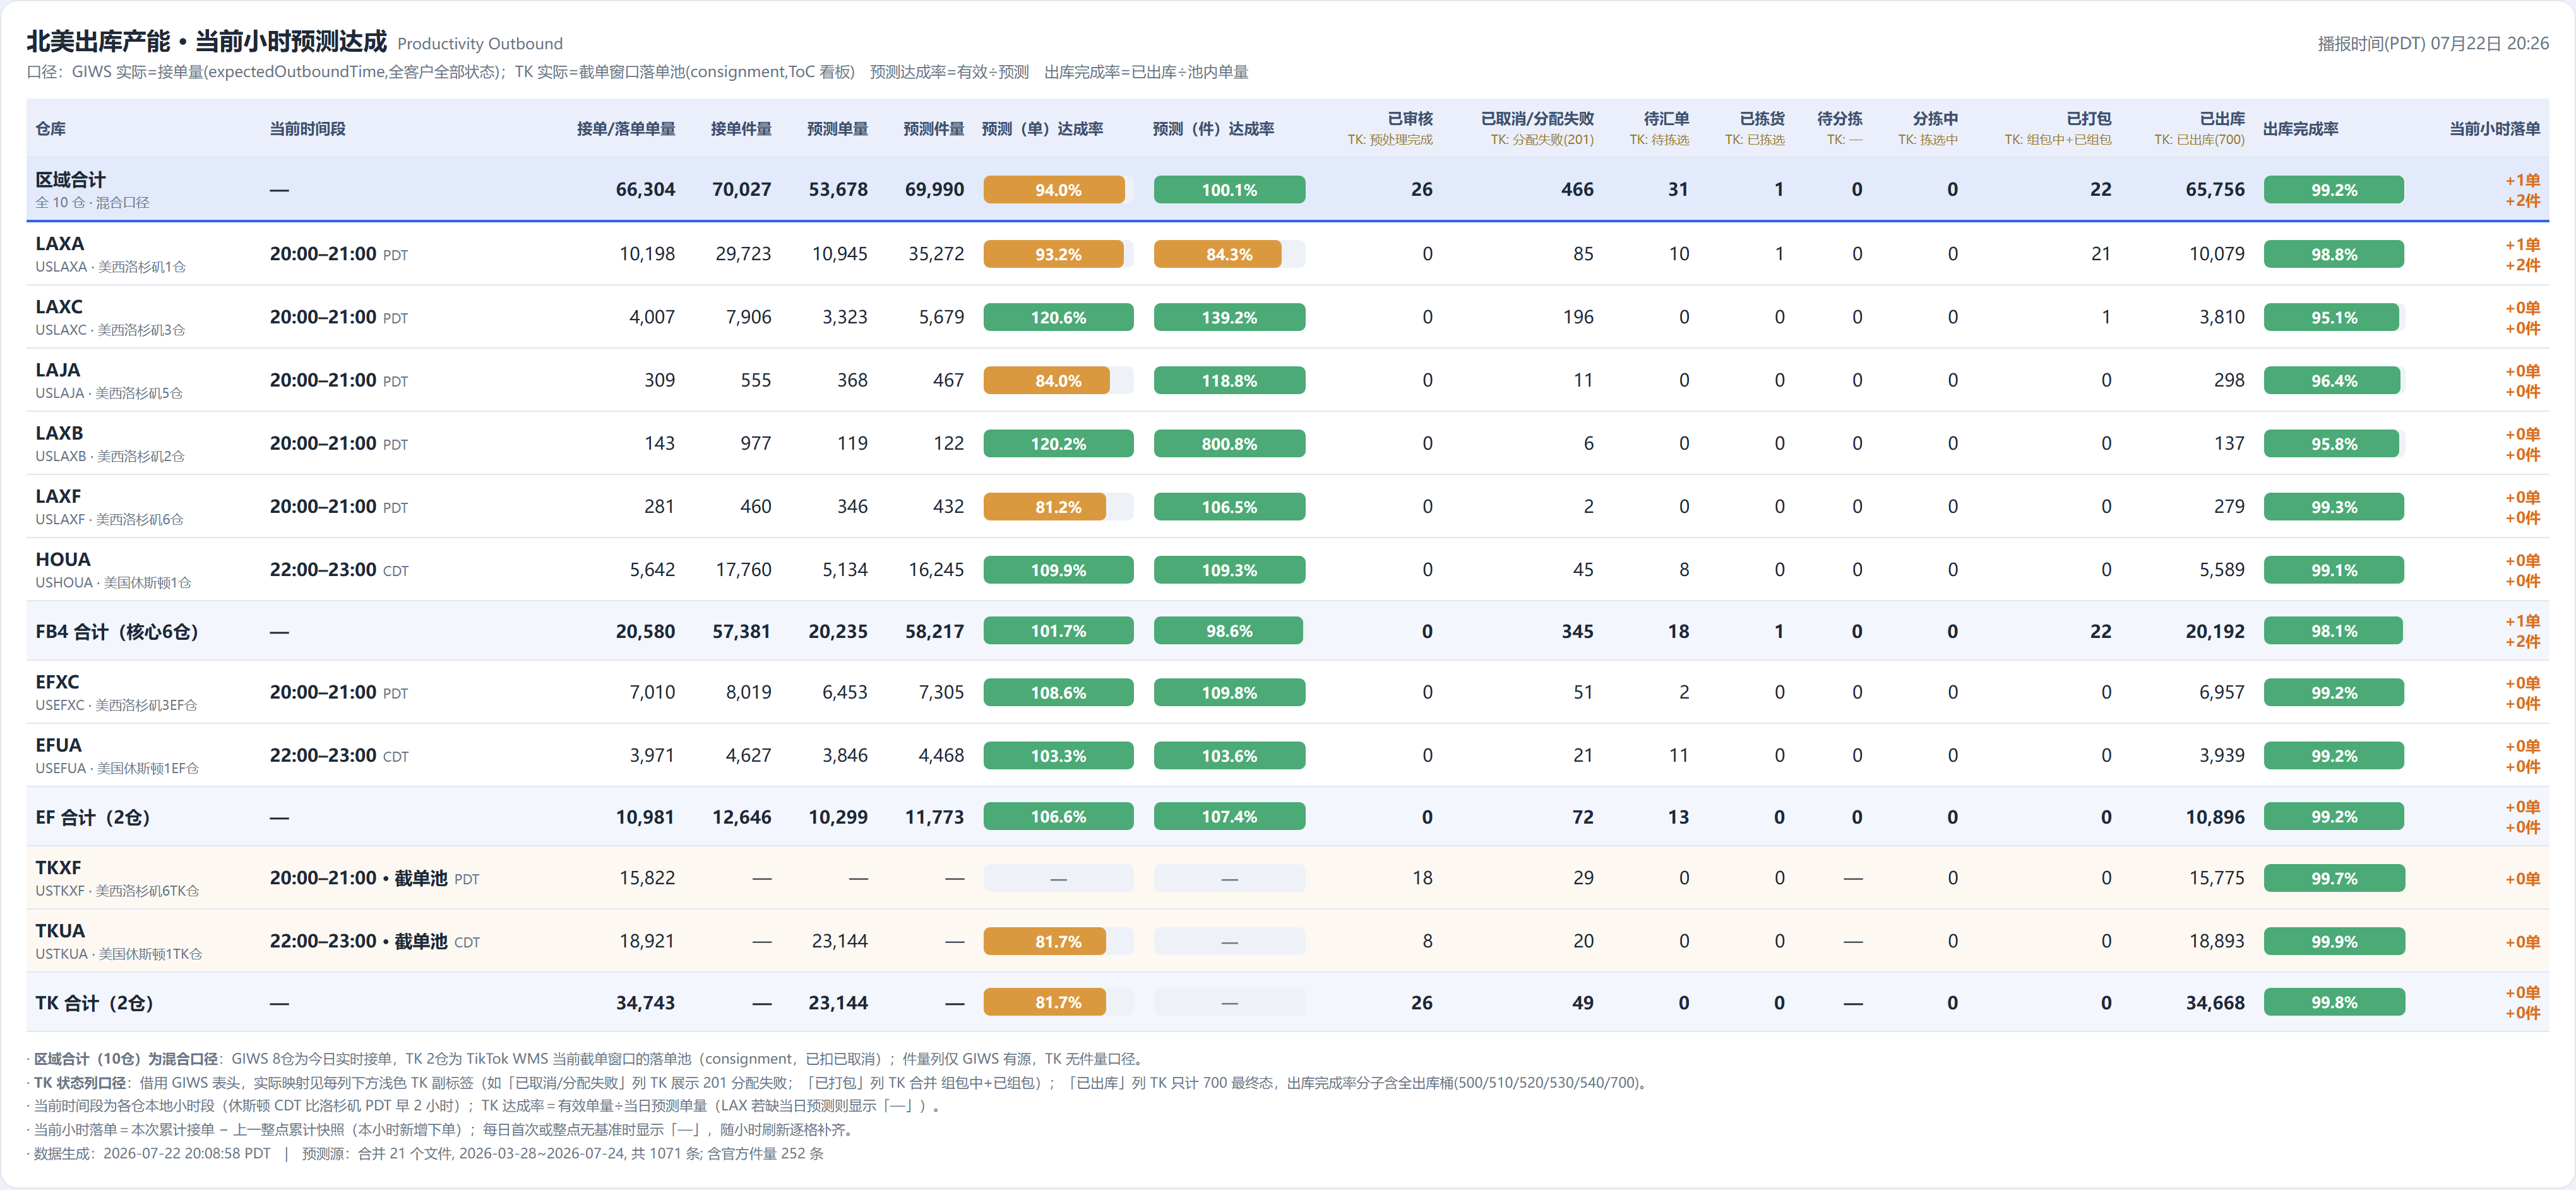This screenshot has width=2576, height=1190.
Task: Click the 已取消/分配失败 column header
Action: 1537,119
